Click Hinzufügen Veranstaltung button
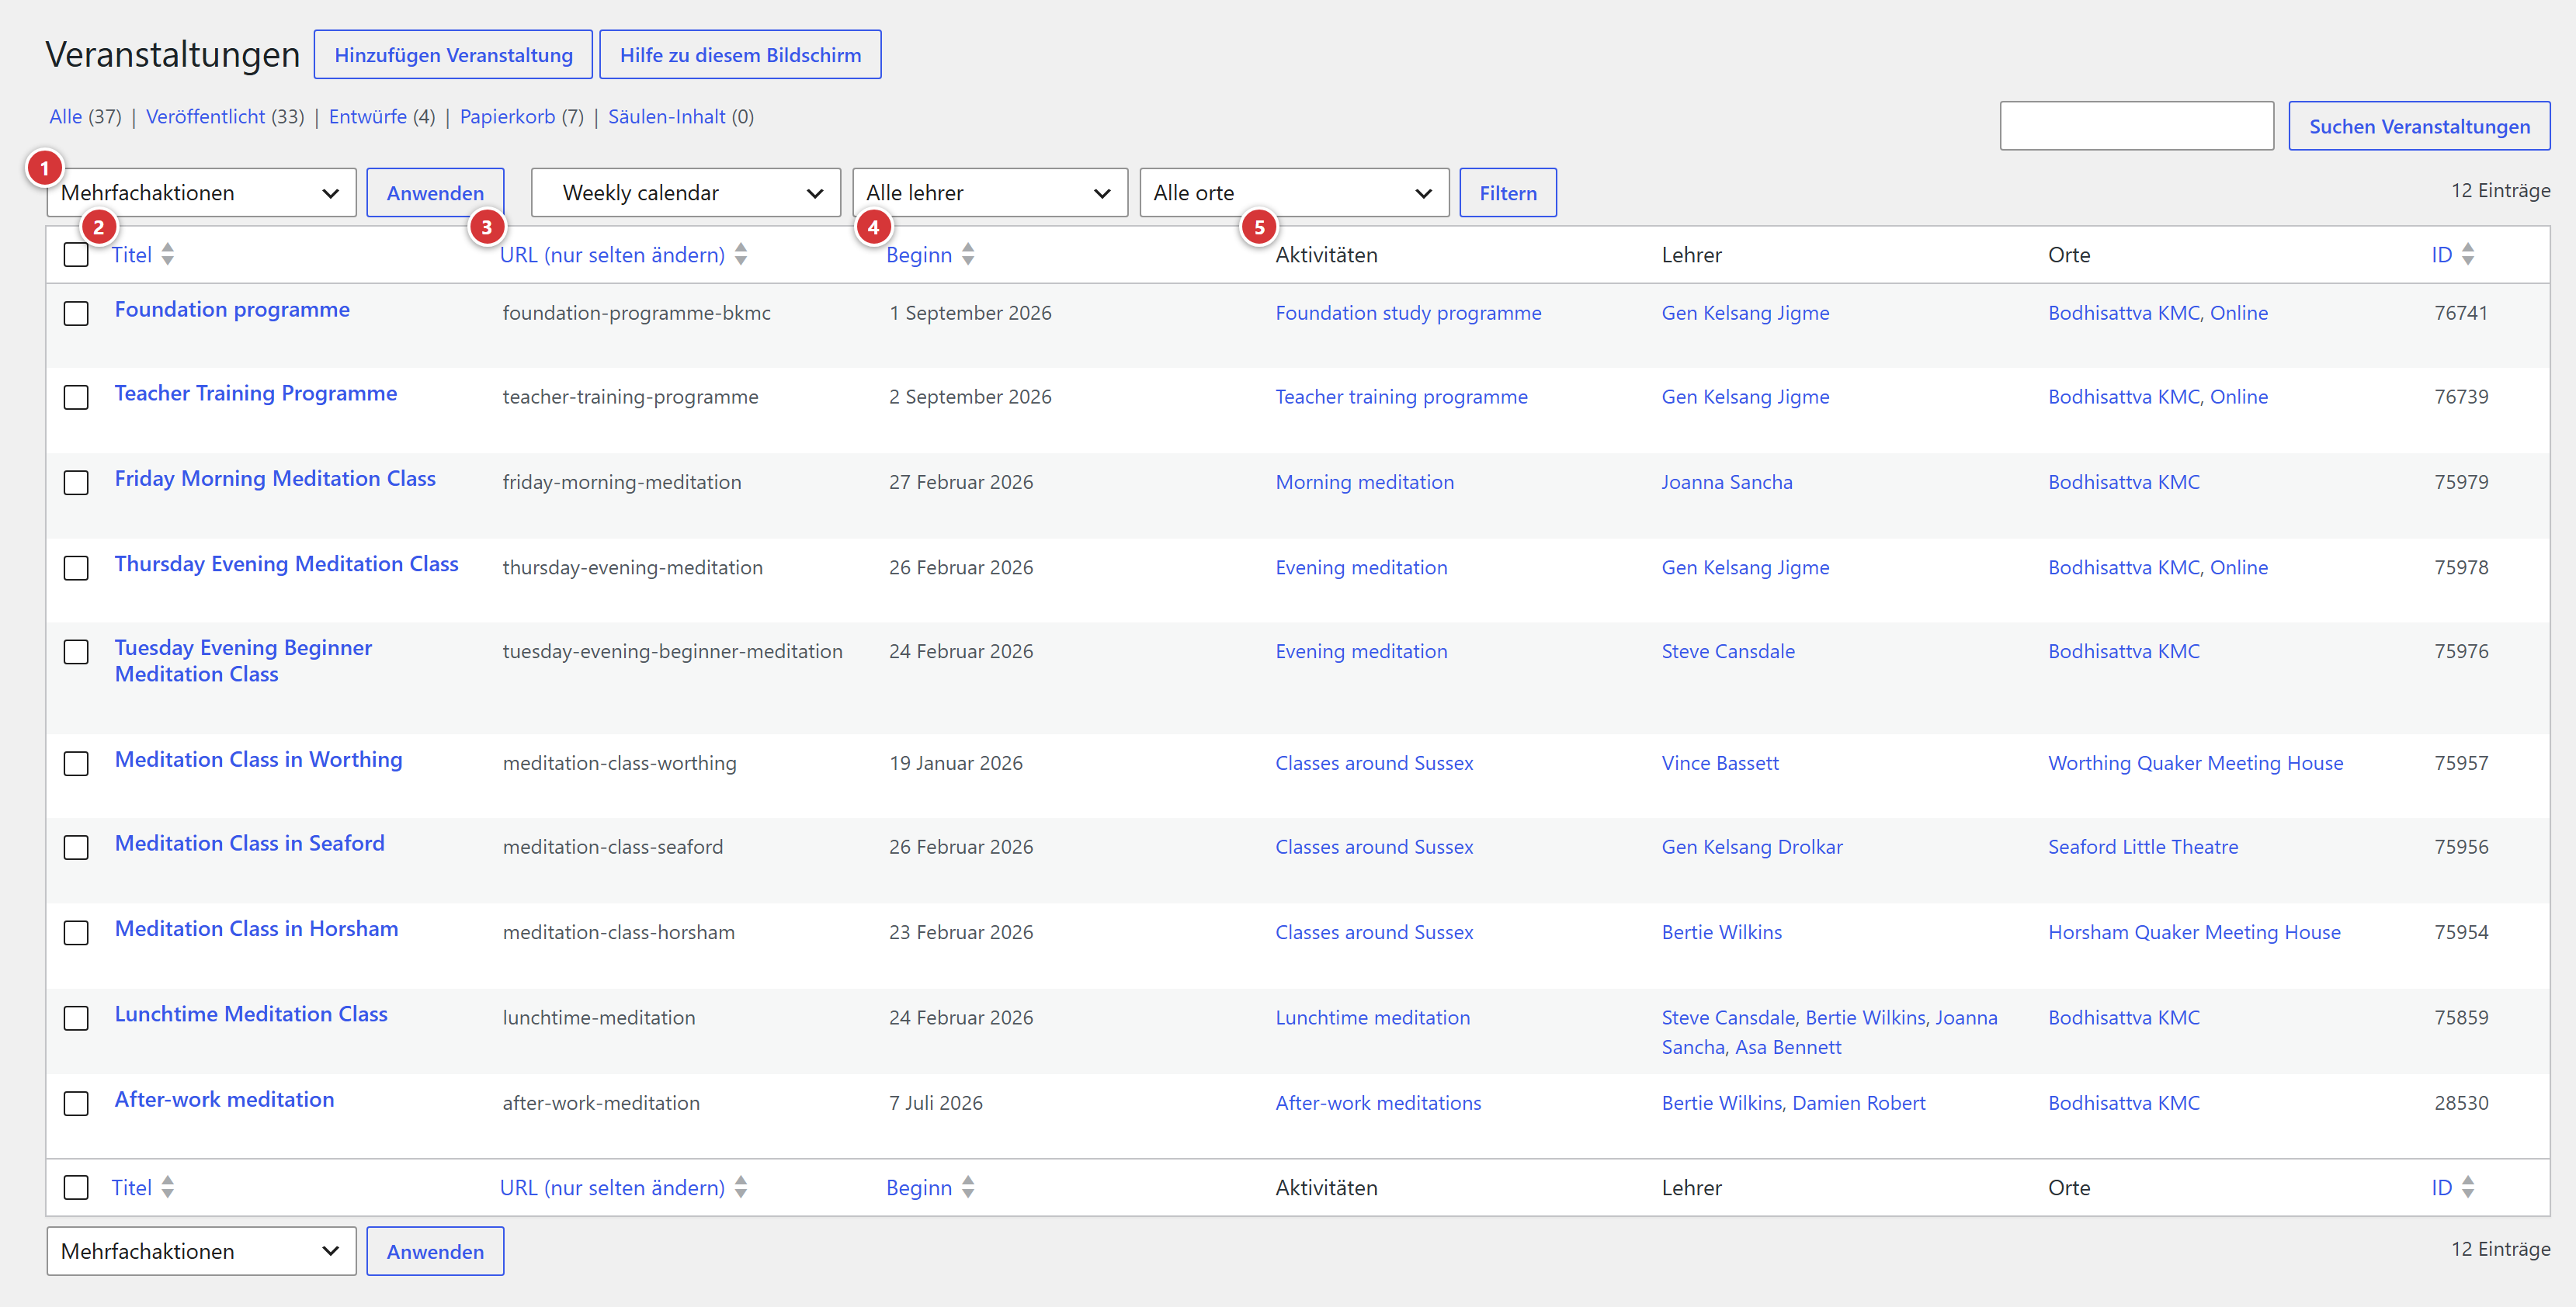This screenshot has width=2576, height=1307. click(453, 54)
